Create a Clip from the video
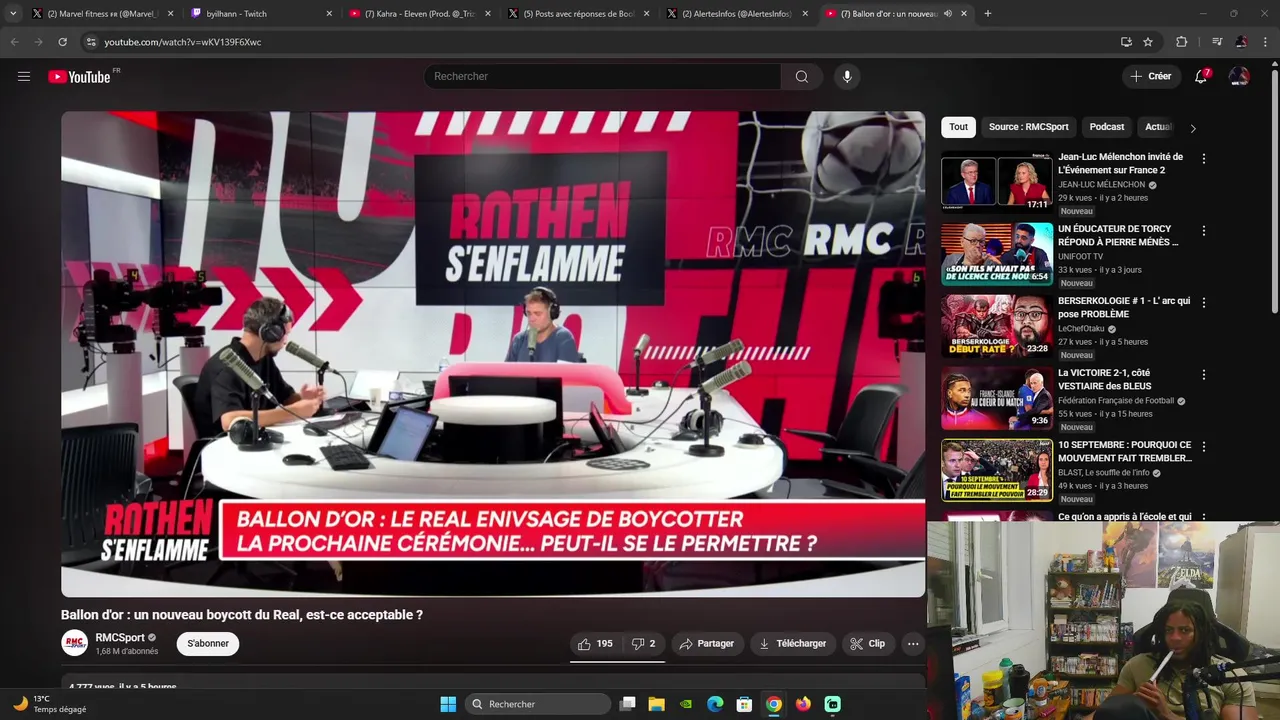 click(868, 644)
